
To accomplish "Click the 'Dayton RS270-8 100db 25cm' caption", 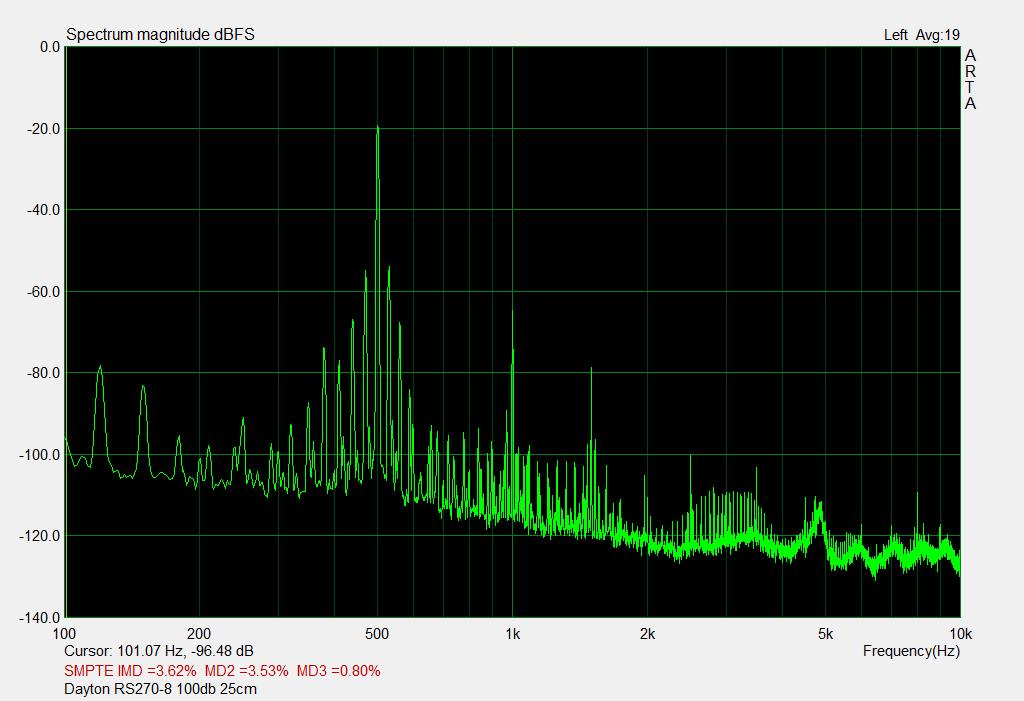I will [160, 689].
